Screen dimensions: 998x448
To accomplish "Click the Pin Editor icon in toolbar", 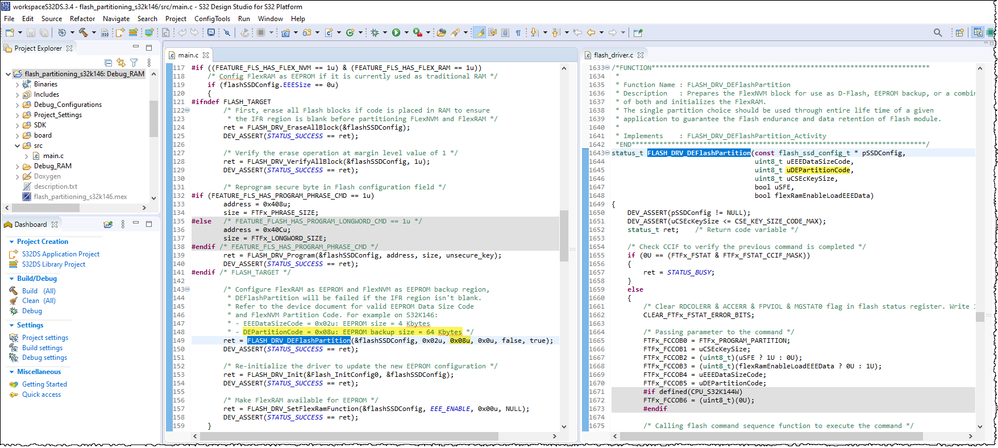I will click(x=637, y=32).
